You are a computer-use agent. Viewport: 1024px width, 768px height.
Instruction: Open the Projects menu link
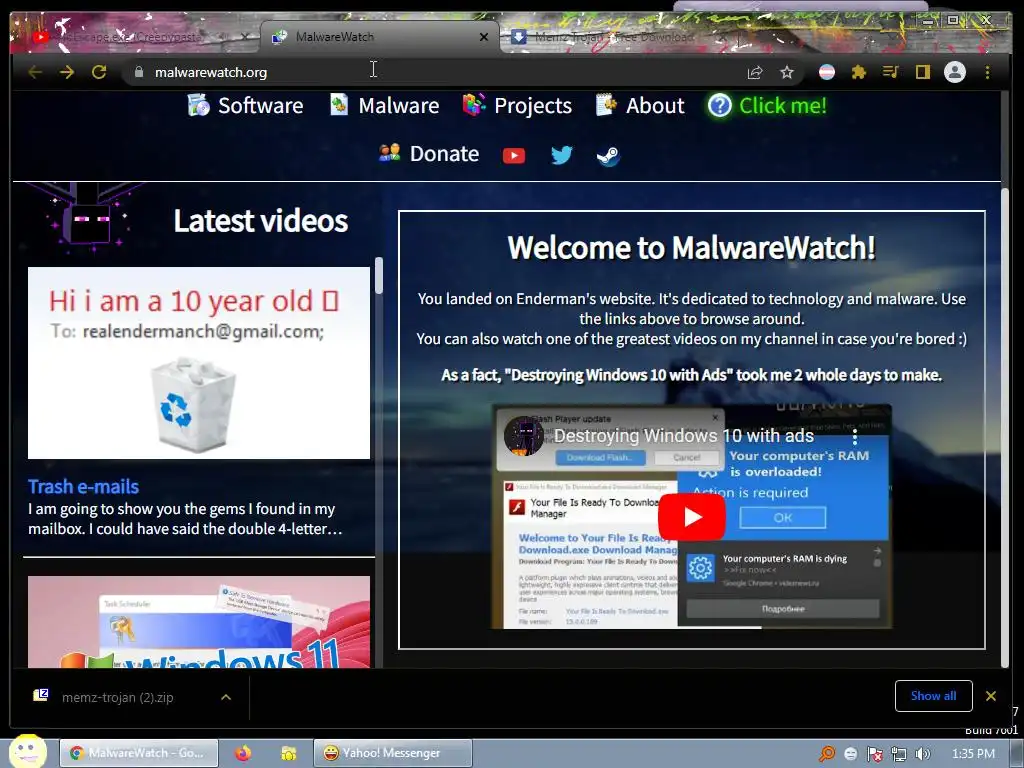[x=533, y=106]
